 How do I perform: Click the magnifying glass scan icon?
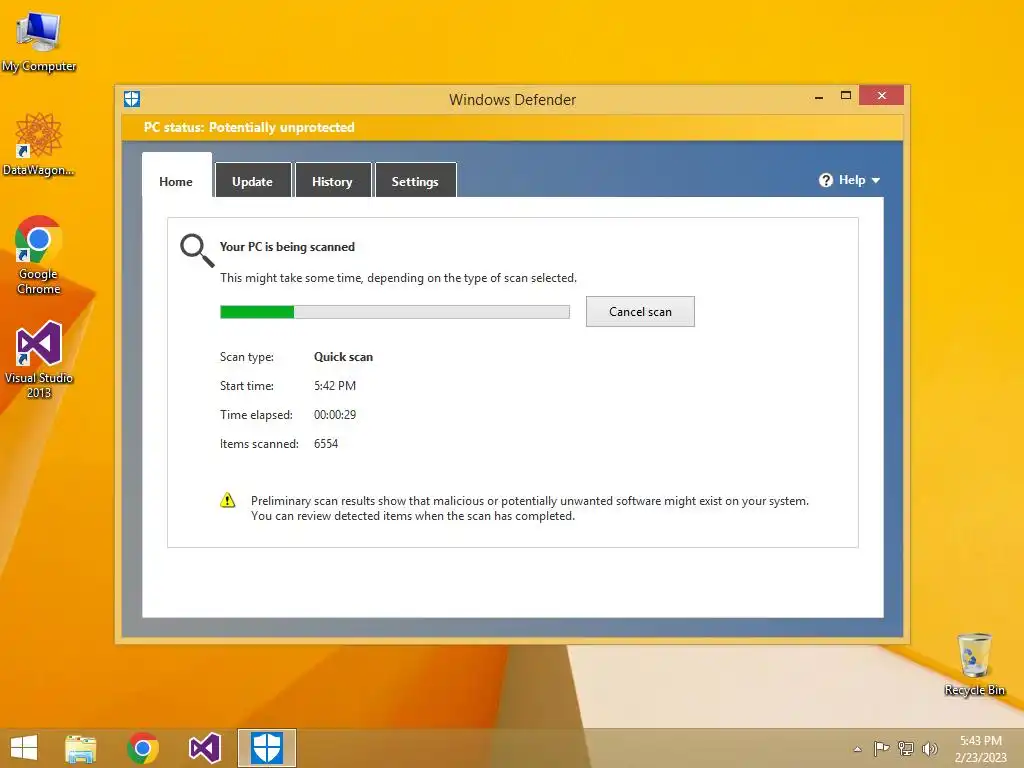tap(197, 251)
